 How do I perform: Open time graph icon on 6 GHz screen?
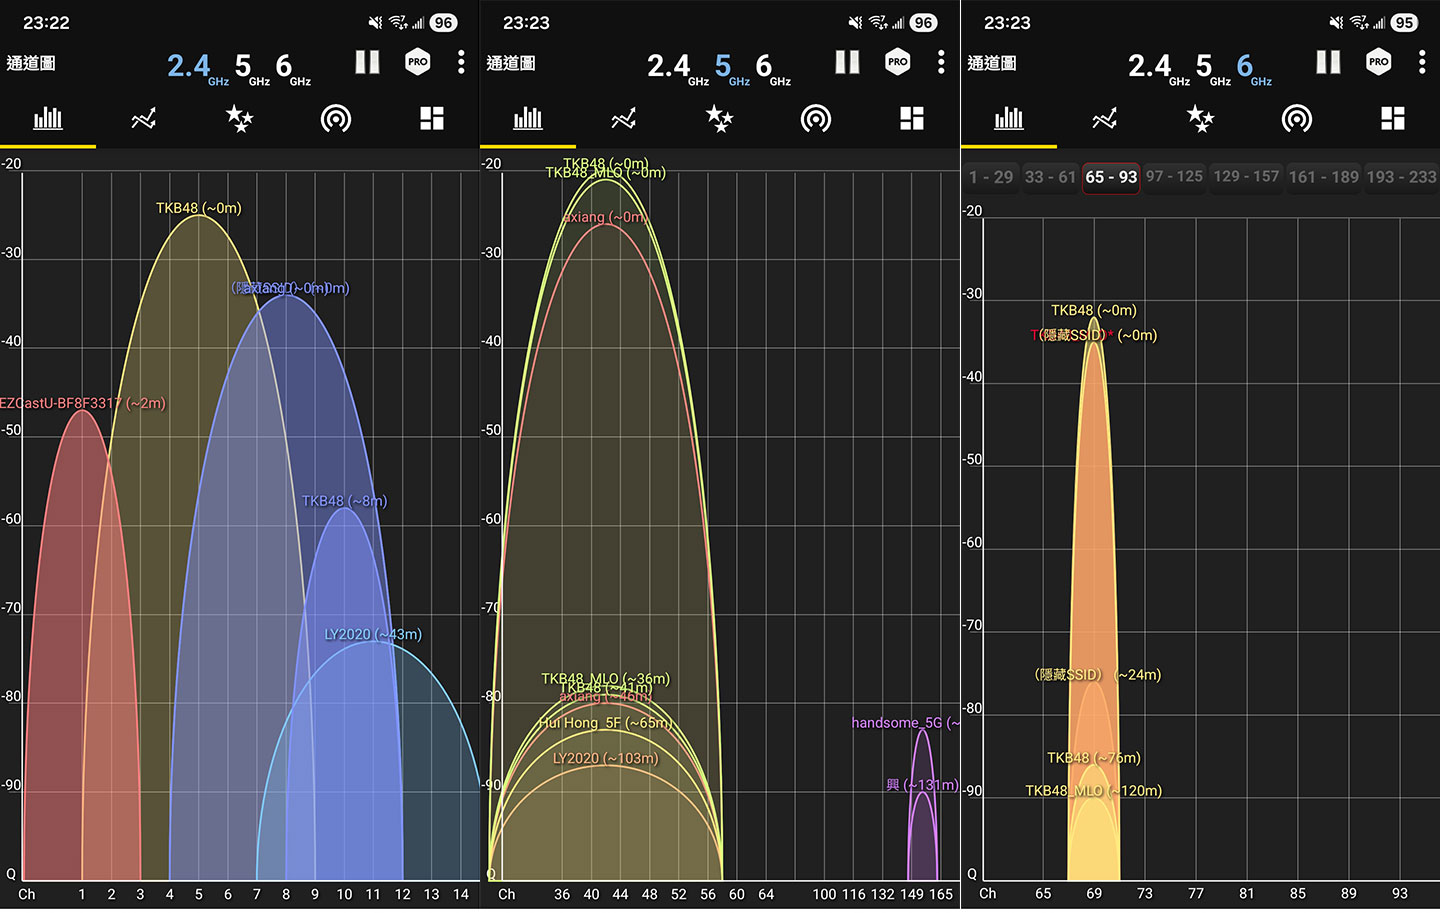click(1104, 120)
